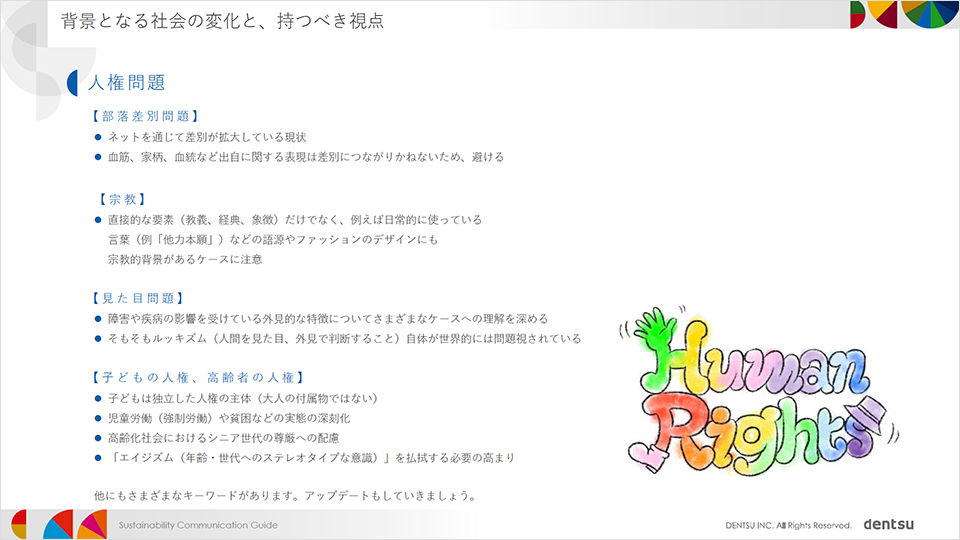
Task: Click the slide title 背景となる社会の変化と、持つべき視点
Action: [x=222, y=20]
